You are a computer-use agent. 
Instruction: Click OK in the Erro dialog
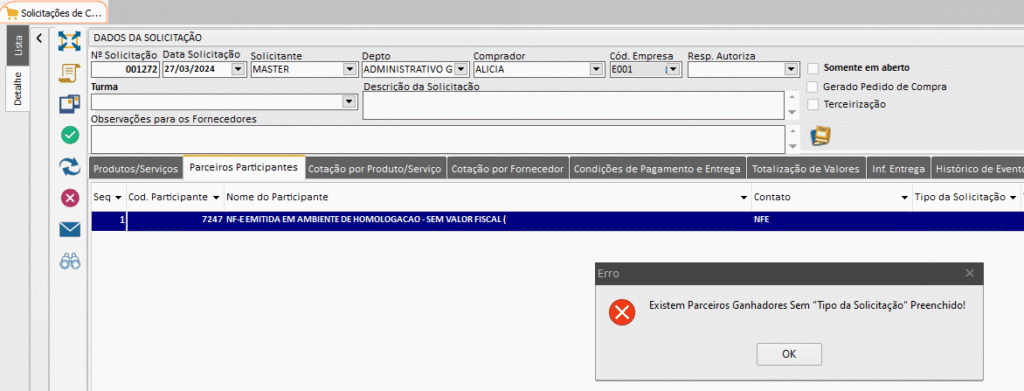(x=789, y=354)
